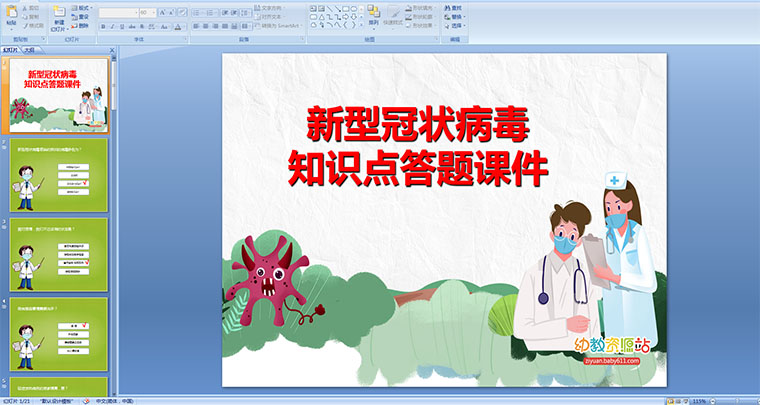Open slide Layout (版式) dropdown
The image size is (760, 405).
(81, 8)
